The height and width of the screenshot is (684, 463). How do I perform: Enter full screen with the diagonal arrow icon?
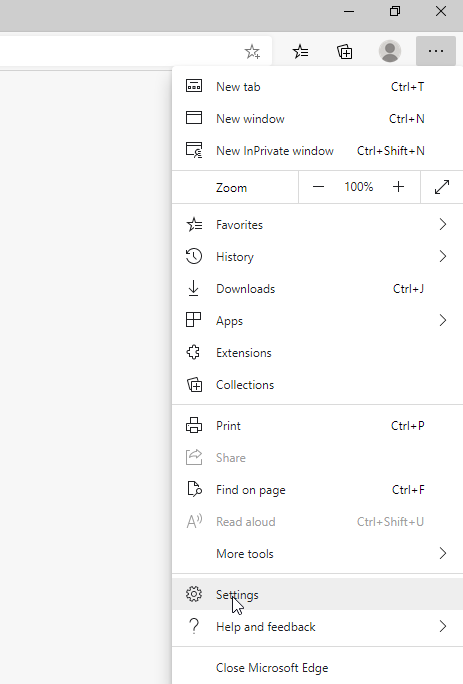[442, 187]
